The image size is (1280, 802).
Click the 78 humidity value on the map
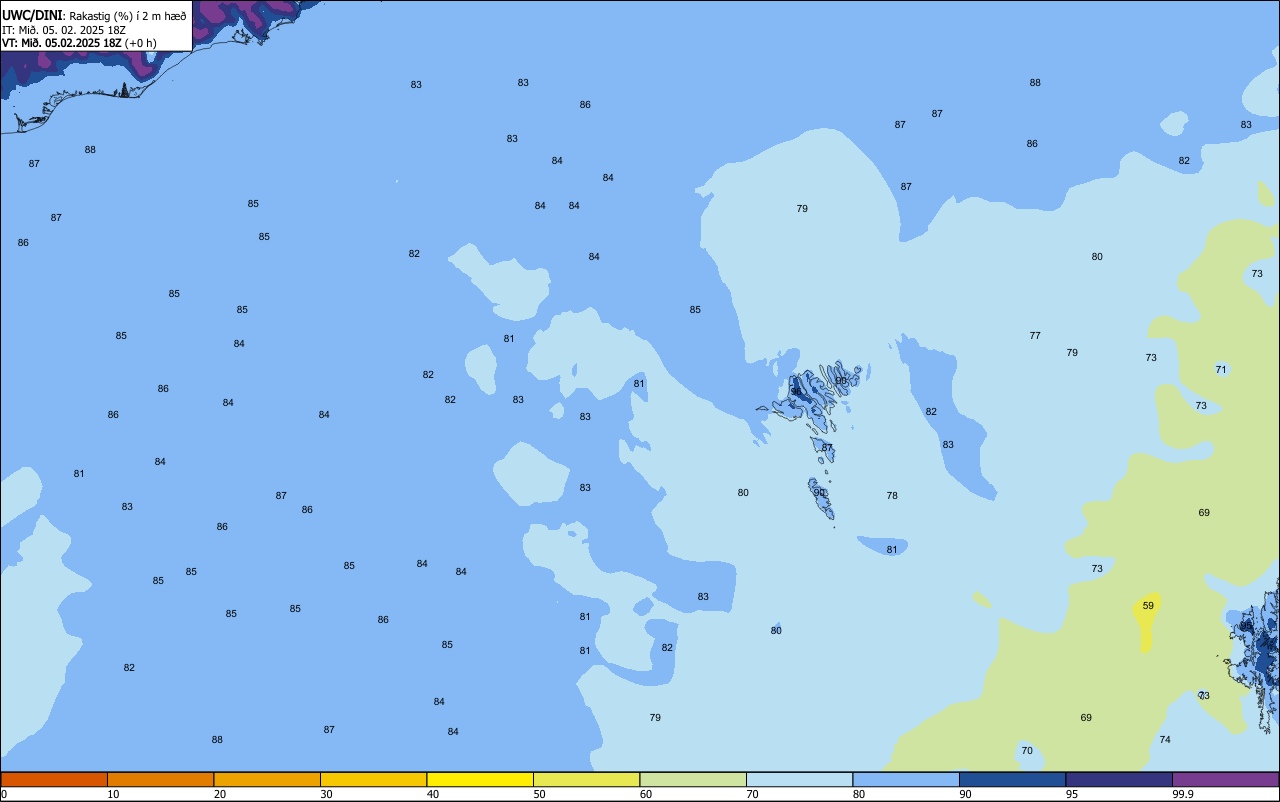coord(892,496)
